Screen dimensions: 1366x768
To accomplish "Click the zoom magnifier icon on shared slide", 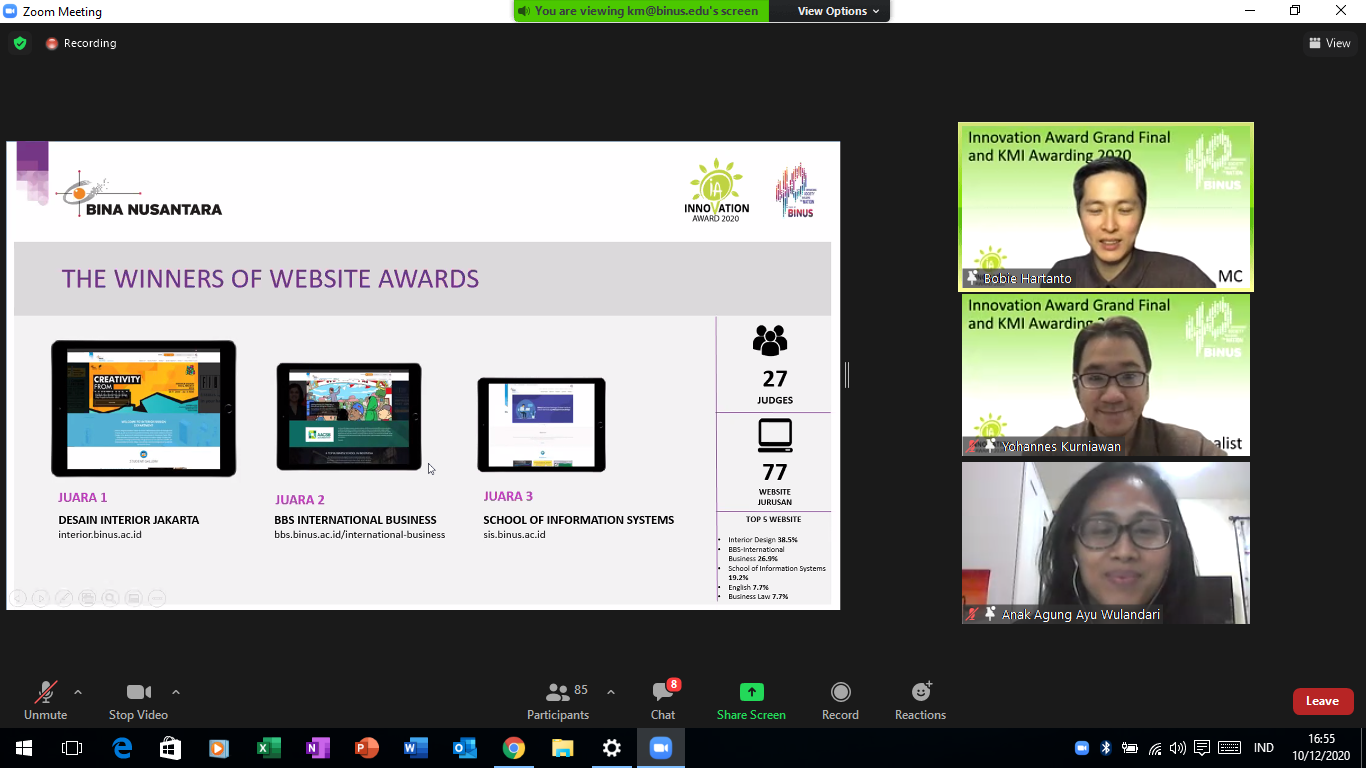I will click(x=110, y=598).
